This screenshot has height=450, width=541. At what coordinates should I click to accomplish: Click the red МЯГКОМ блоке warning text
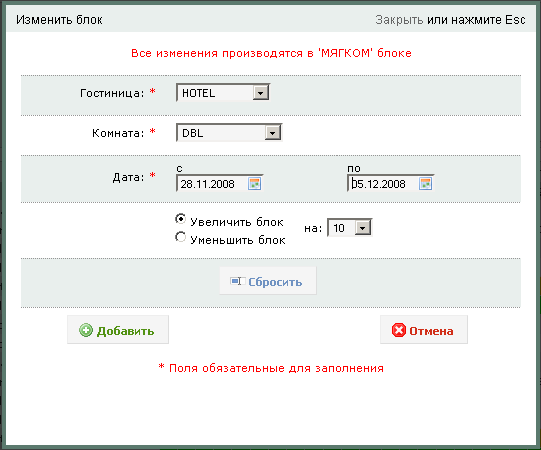[271, 53]
